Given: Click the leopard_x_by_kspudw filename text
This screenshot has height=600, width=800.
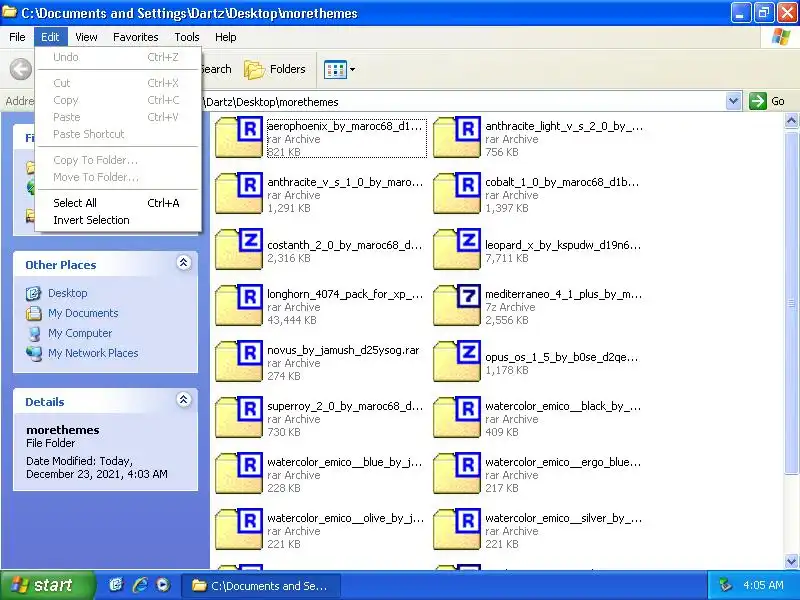Looking at the screenshot, I should (x=563, y=245).
